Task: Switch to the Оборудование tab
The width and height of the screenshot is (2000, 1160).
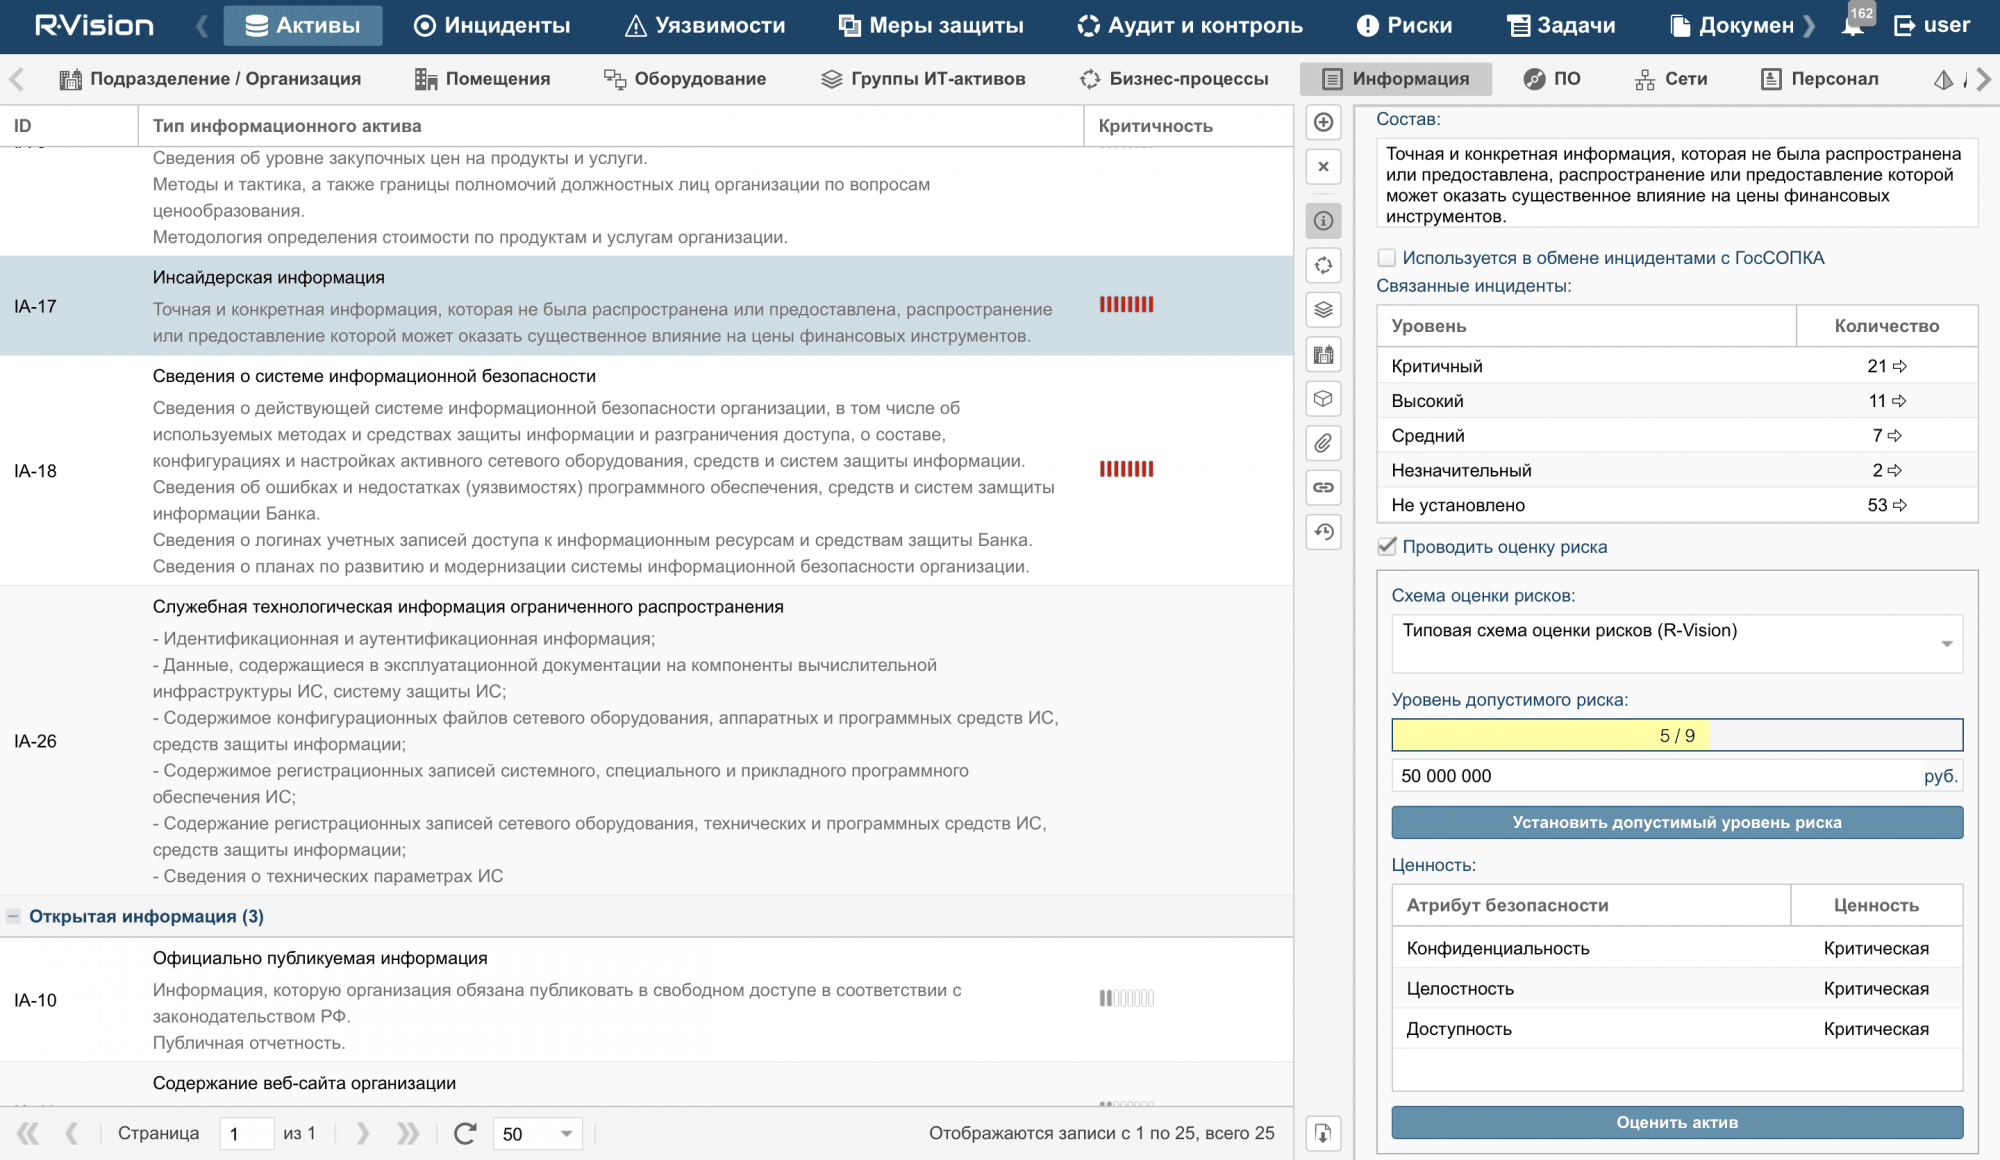Action: (685, 79)
